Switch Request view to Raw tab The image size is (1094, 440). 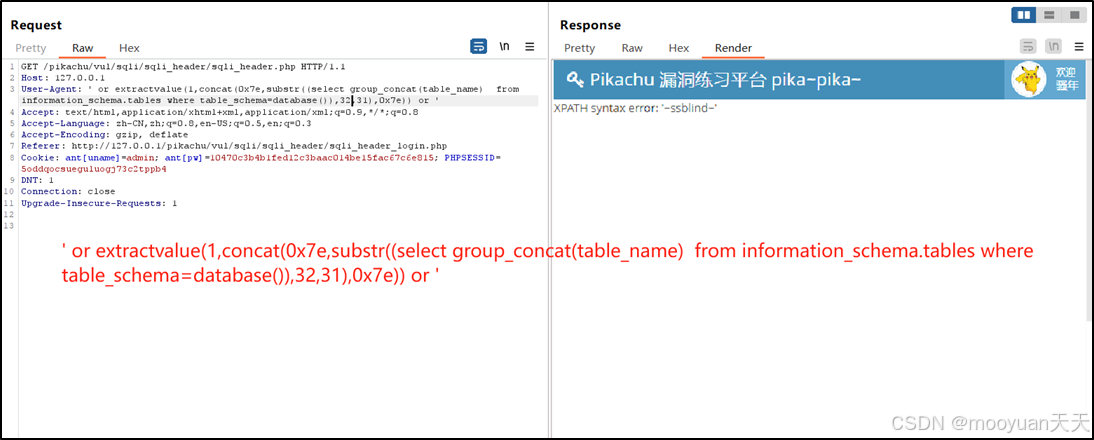(x=82, y=48)
